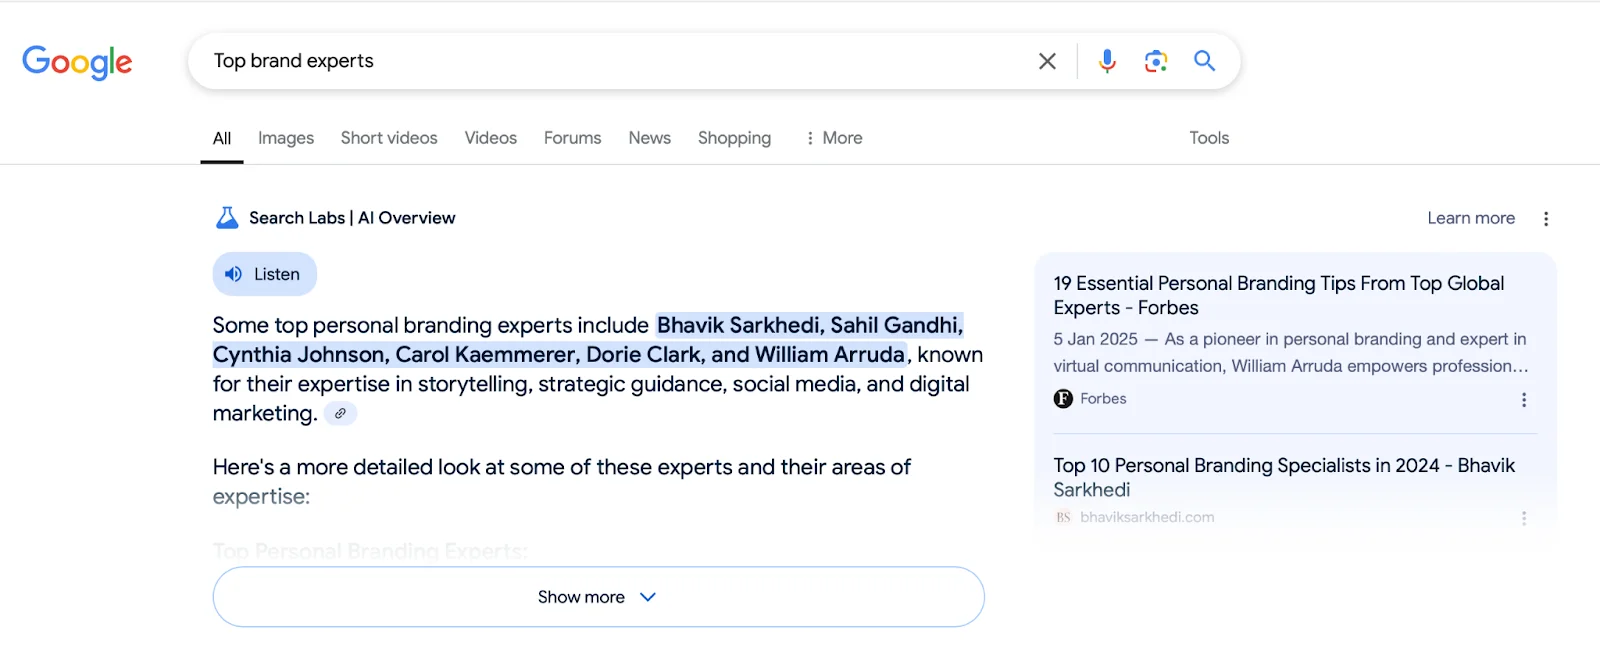
Task: Go to the Videos tab
Action: (x=491, y=138)
